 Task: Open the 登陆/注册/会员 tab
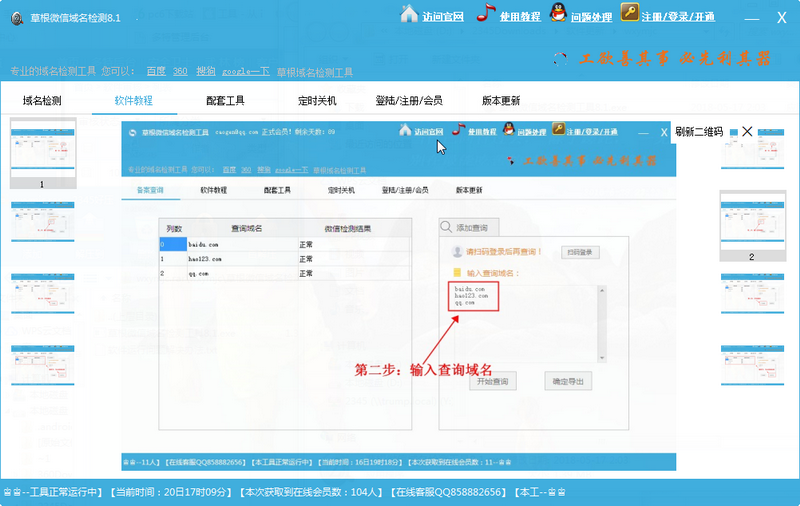pos(409,100)
